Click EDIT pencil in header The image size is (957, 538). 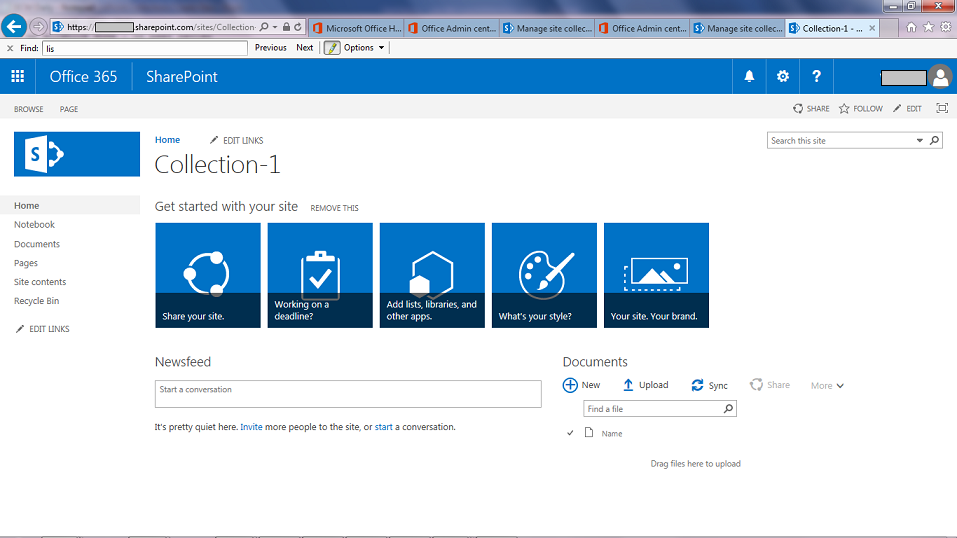click(x=907, y=109)
